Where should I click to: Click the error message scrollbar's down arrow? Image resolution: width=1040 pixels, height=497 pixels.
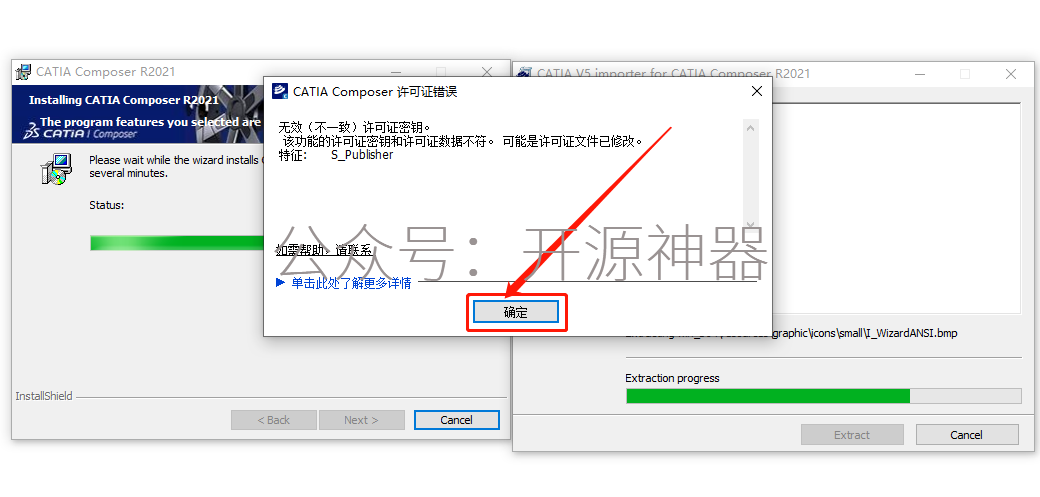tap(750, 225)
